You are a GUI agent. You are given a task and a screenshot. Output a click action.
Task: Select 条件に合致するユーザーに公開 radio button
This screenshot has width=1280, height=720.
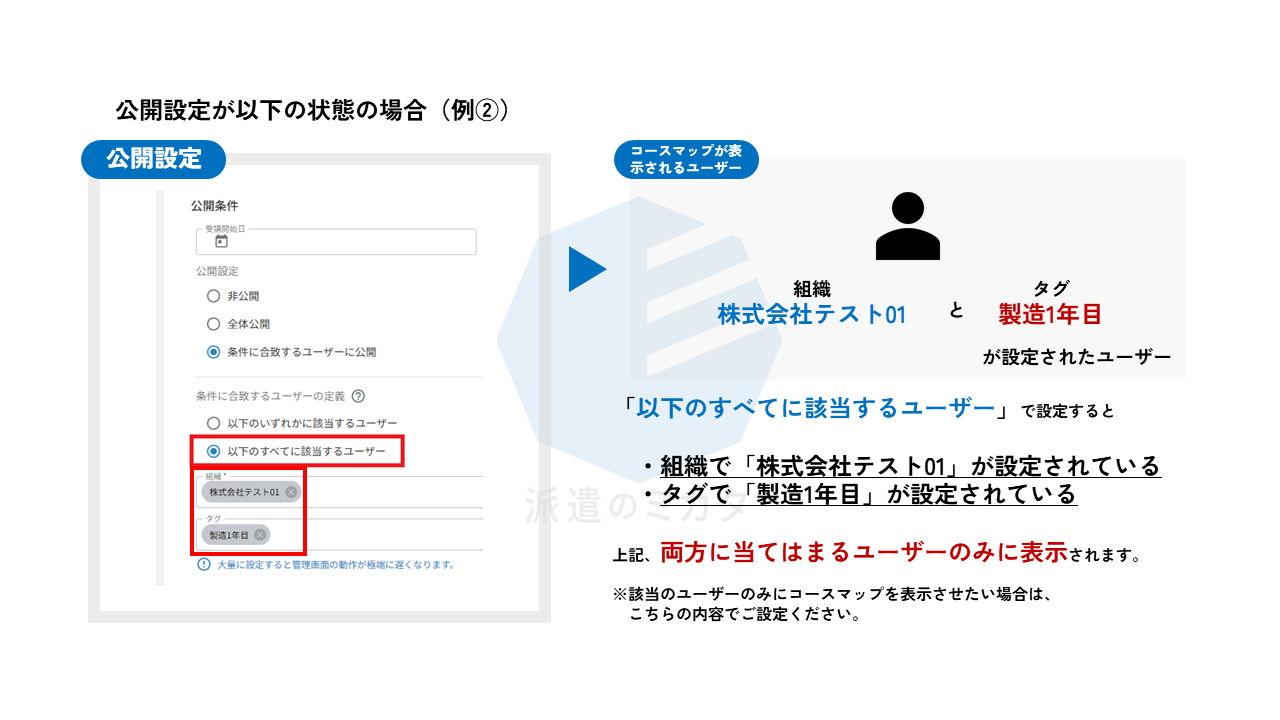tap(213, 352)
